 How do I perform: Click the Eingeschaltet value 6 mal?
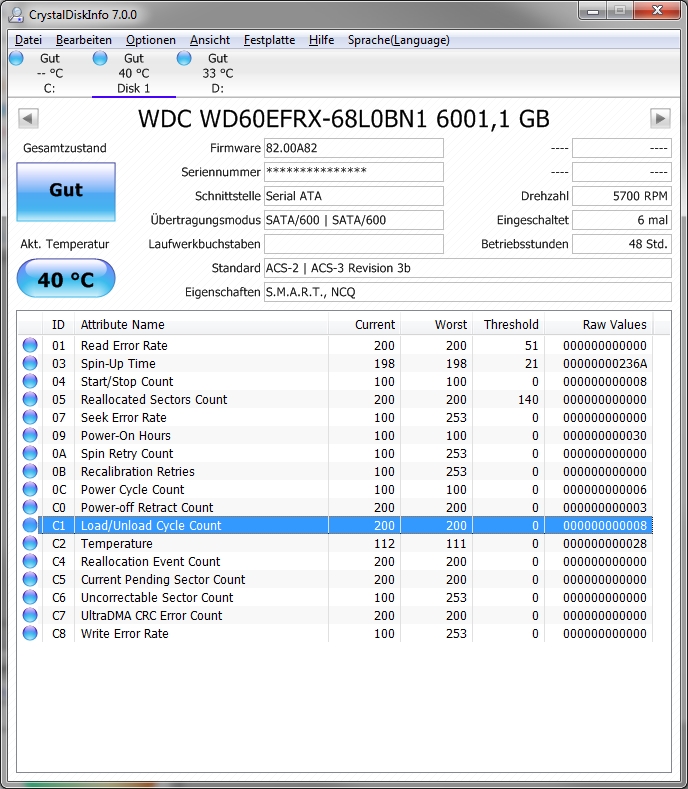coord(622,220)
